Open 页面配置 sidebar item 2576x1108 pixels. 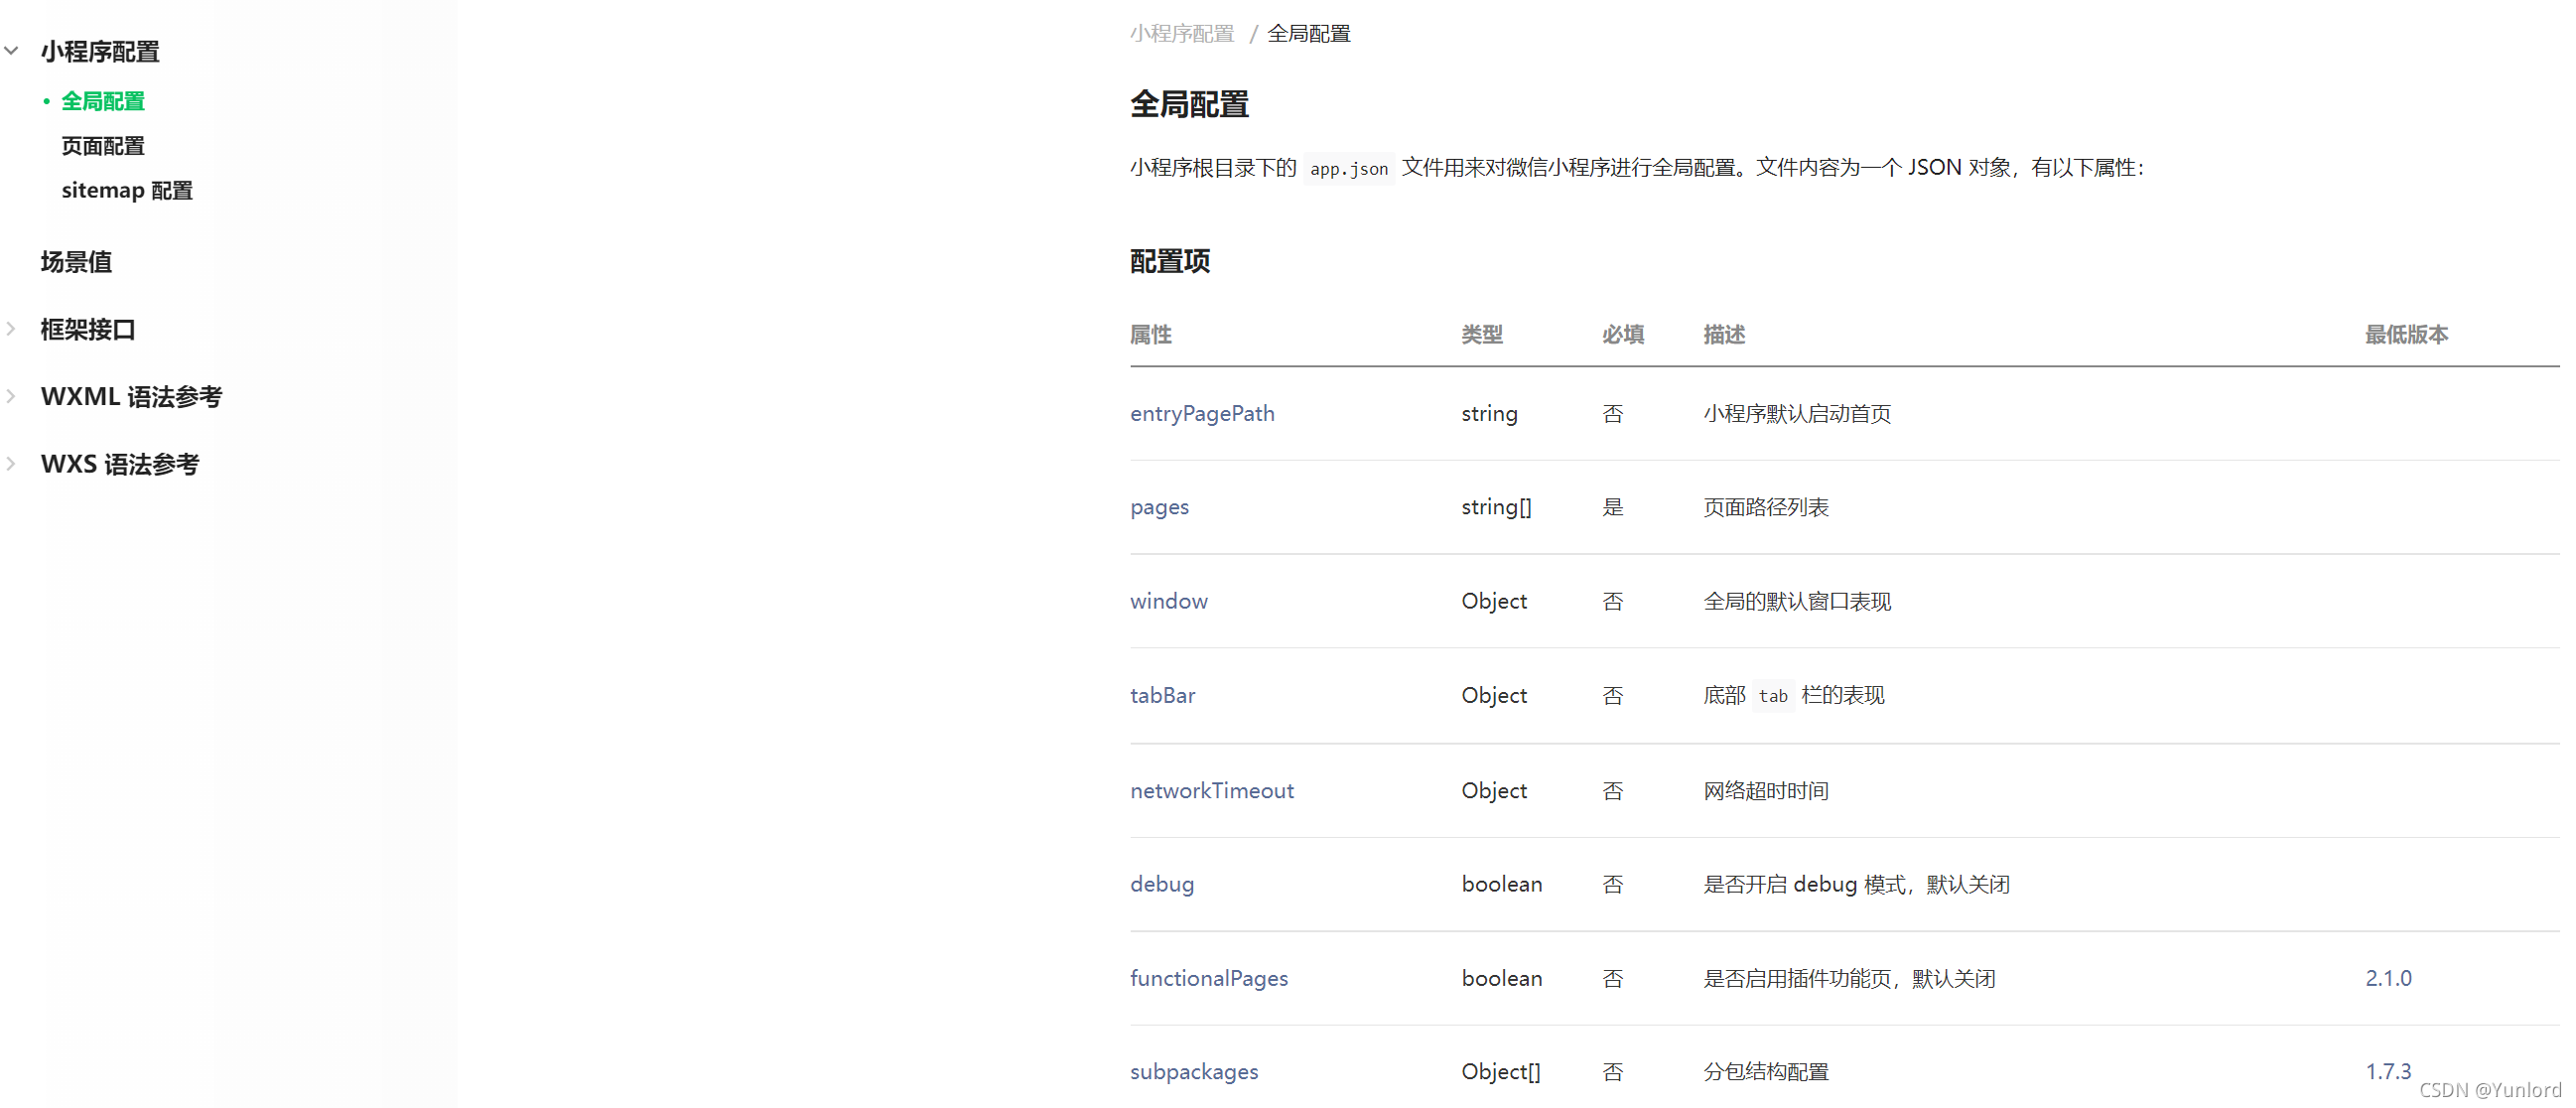(x=103, y=146)
